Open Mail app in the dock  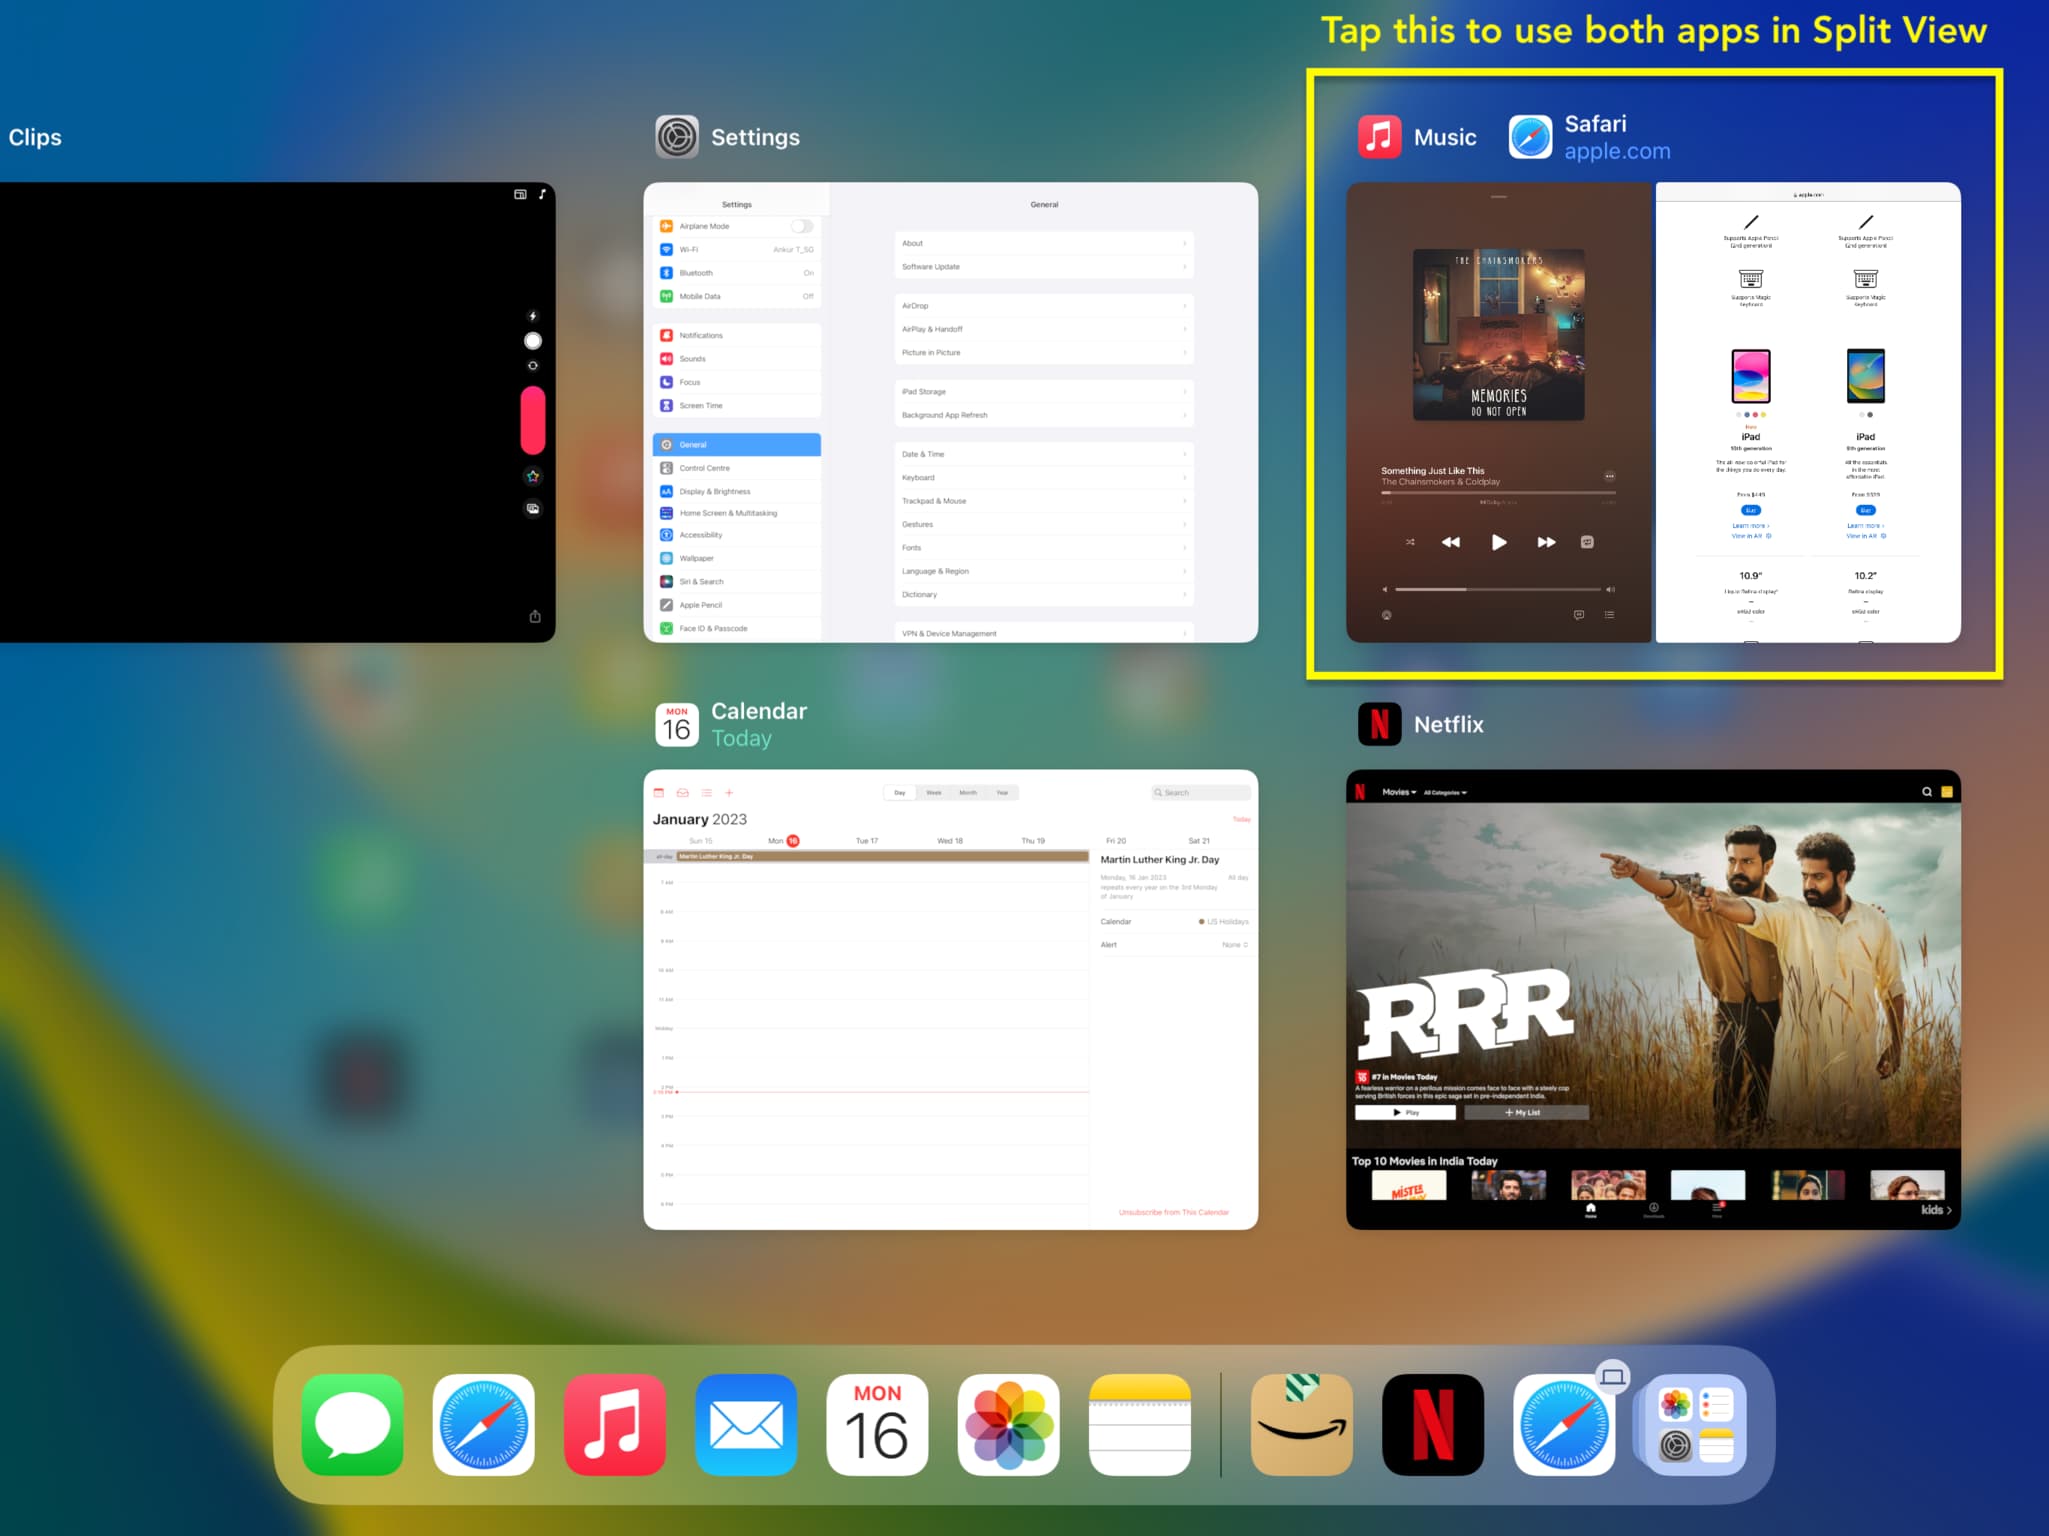point(746,1424)
